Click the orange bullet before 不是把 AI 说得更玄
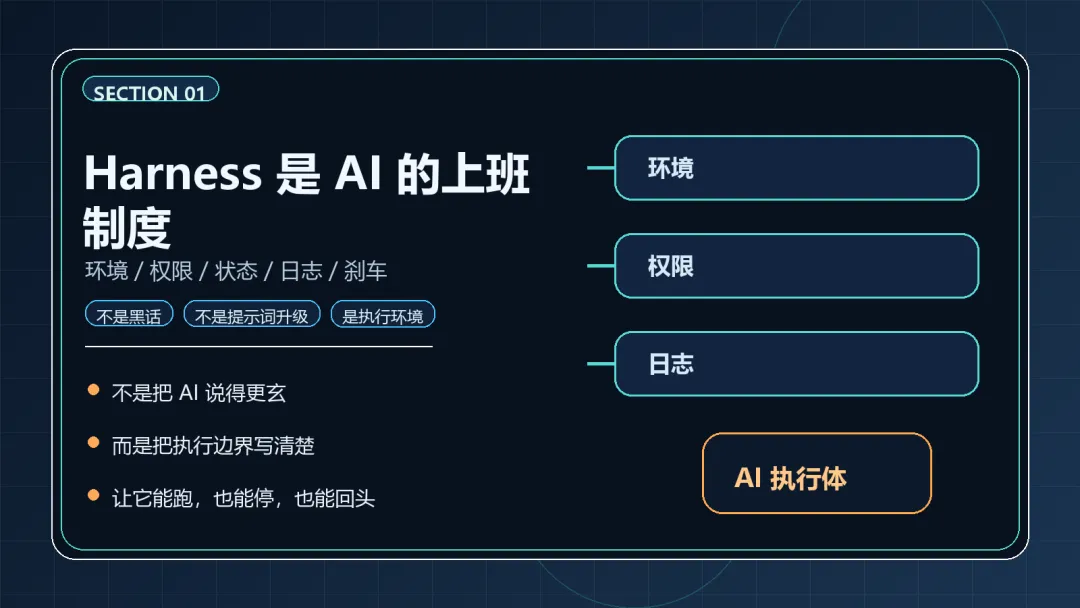This screenshot has width=1080, height=608. [93, 390]
